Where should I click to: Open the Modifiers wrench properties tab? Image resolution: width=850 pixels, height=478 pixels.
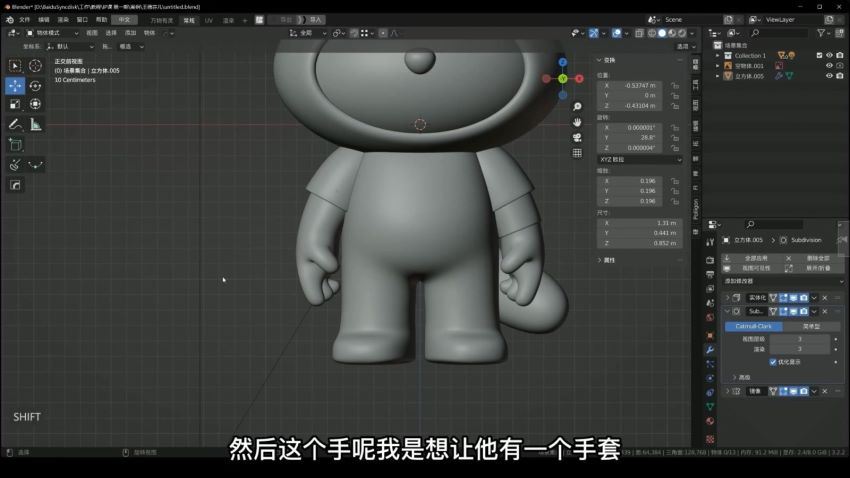[710, 350]
